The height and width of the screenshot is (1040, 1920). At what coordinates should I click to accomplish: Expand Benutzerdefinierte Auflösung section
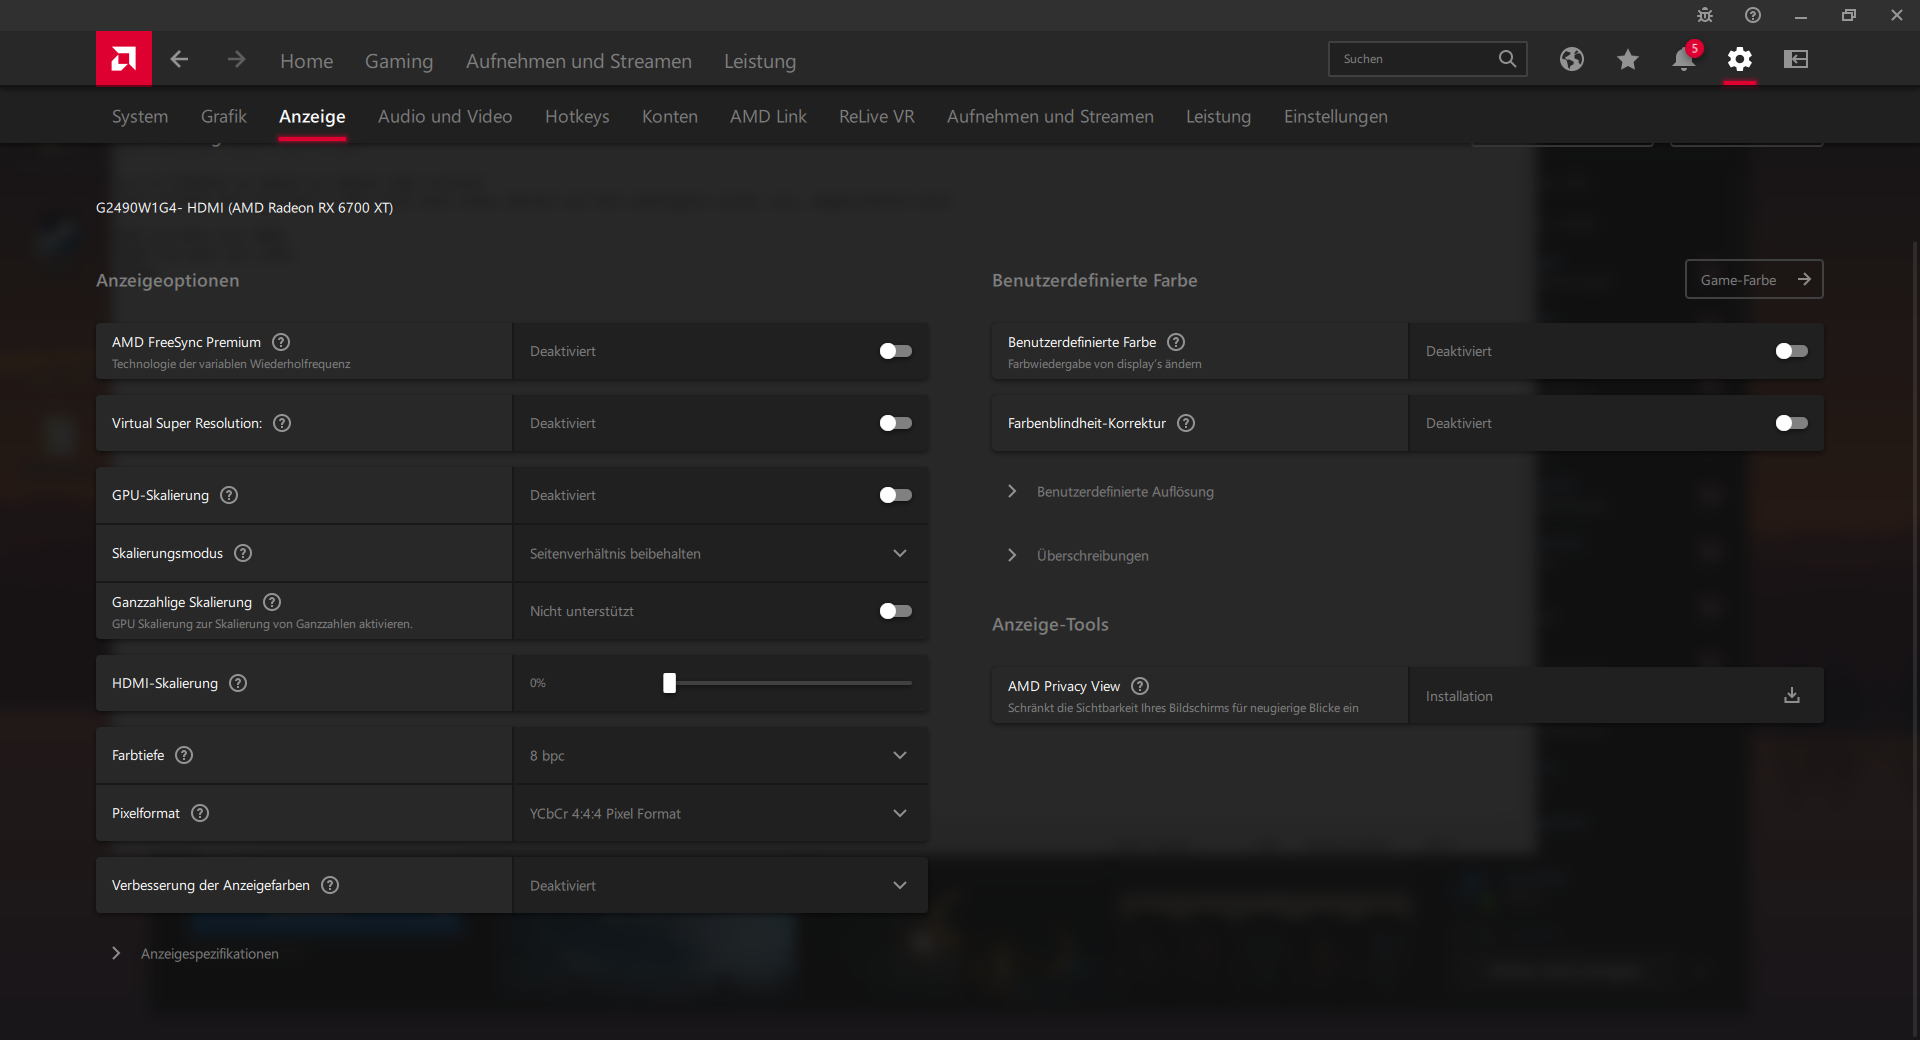[x=1111, y=491]
